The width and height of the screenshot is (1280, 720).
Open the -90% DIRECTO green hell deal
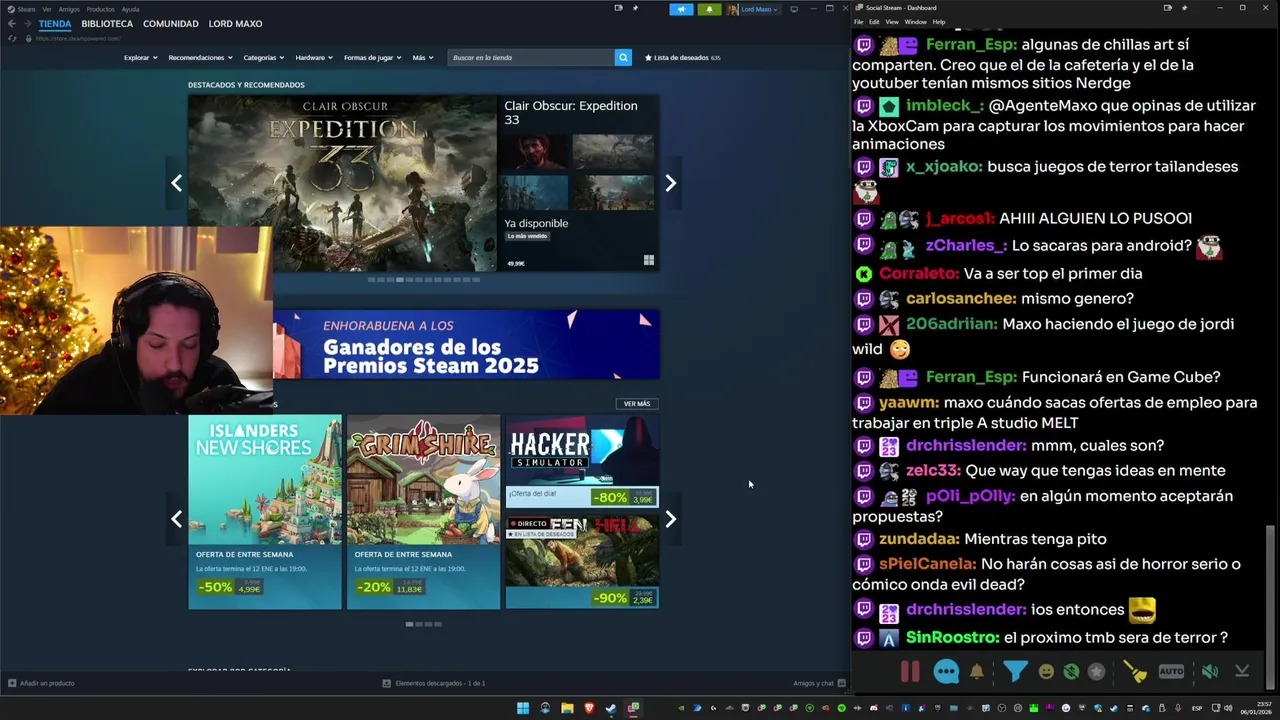[x=582, y=562]
